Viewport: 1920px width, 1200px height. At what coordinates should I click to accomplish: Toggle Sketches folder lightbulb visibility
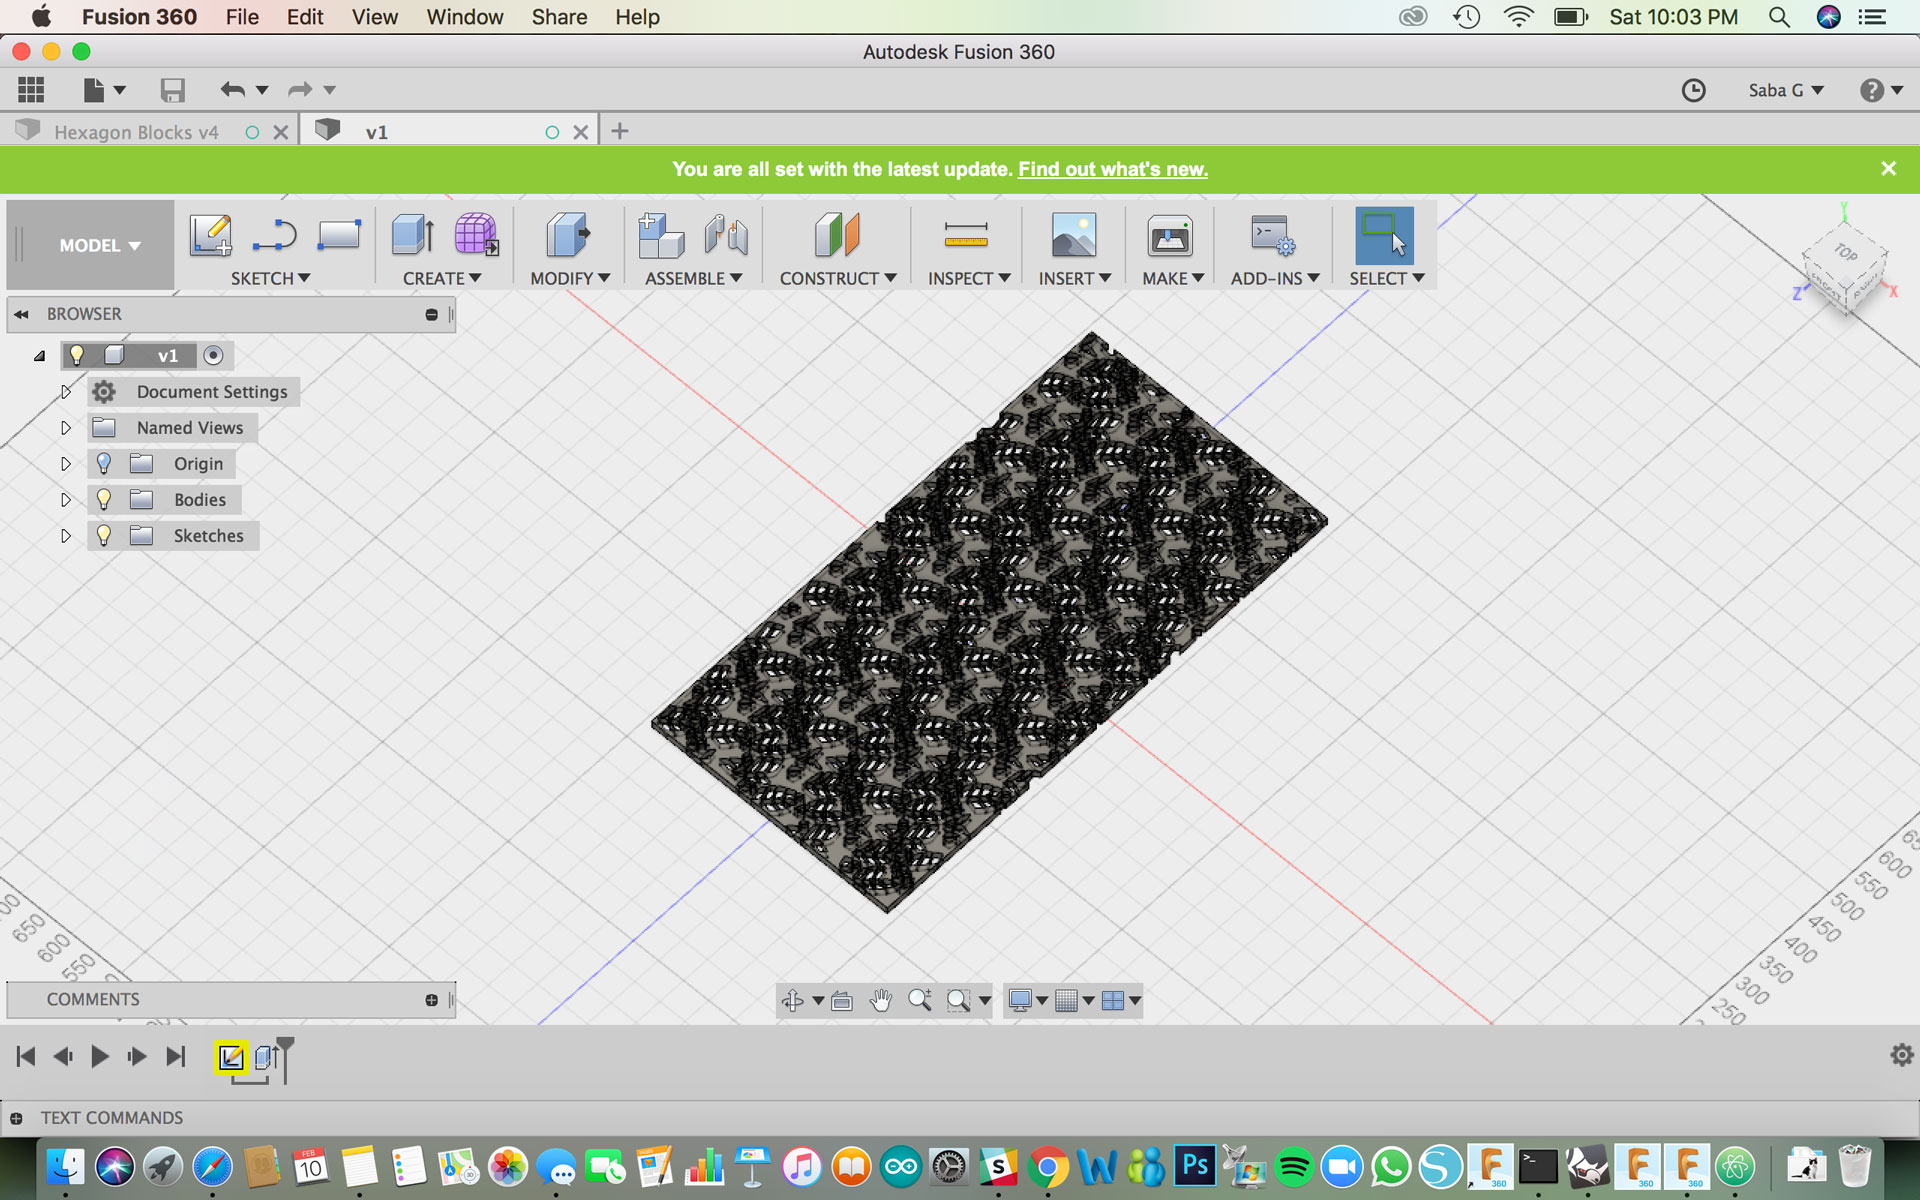click(x=104, y=535)
